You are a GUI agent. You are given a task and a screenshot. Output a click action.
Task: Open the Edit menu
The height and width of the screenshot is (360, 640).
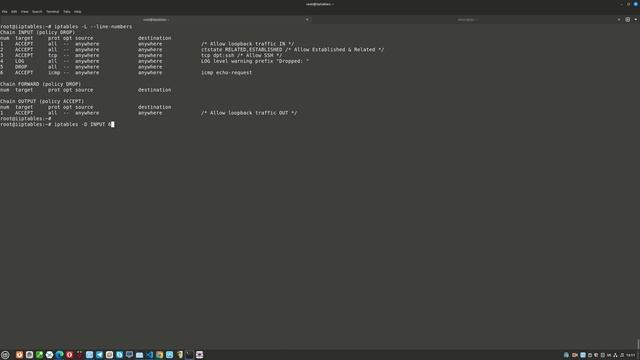pos(14,11)
